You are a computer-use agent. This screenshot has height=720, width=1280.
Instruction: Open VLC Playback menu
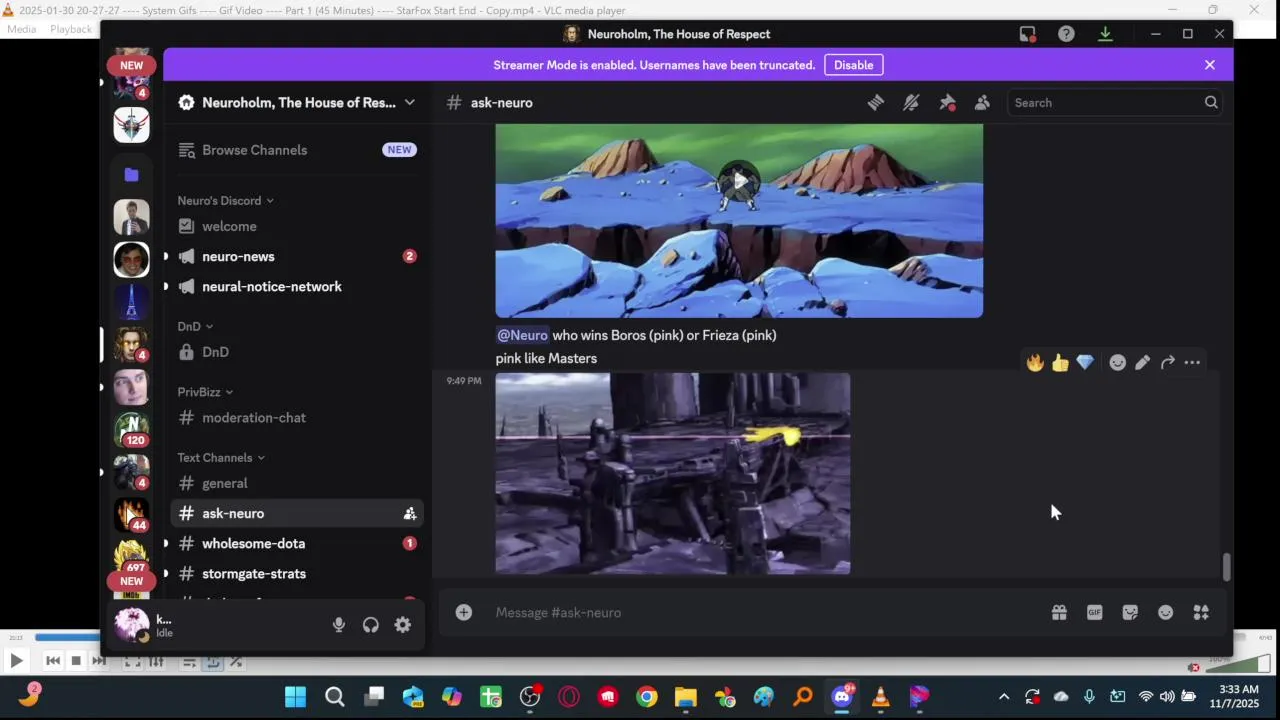(71, 29)
